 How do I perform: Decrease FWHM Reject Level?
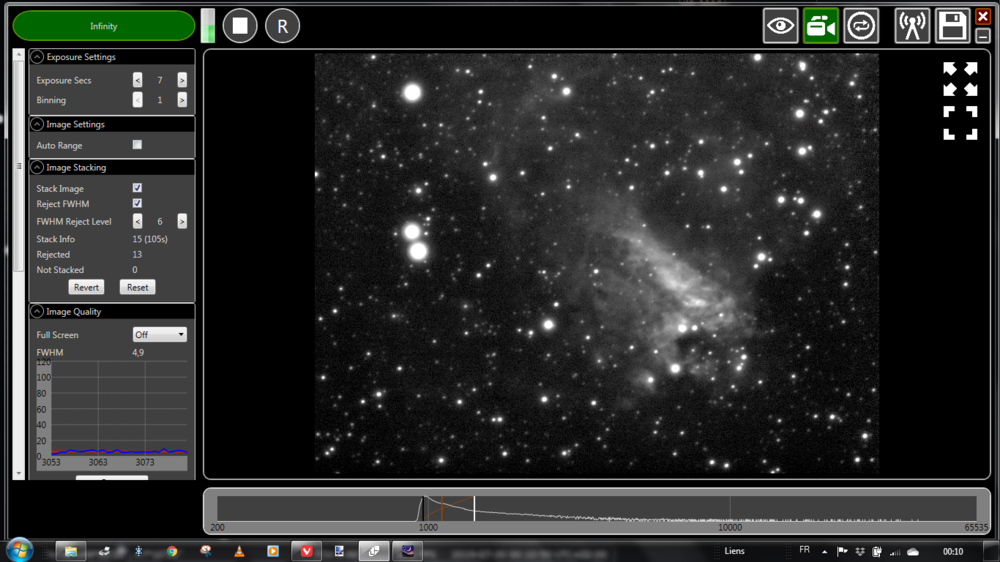(x=138, y=221)
